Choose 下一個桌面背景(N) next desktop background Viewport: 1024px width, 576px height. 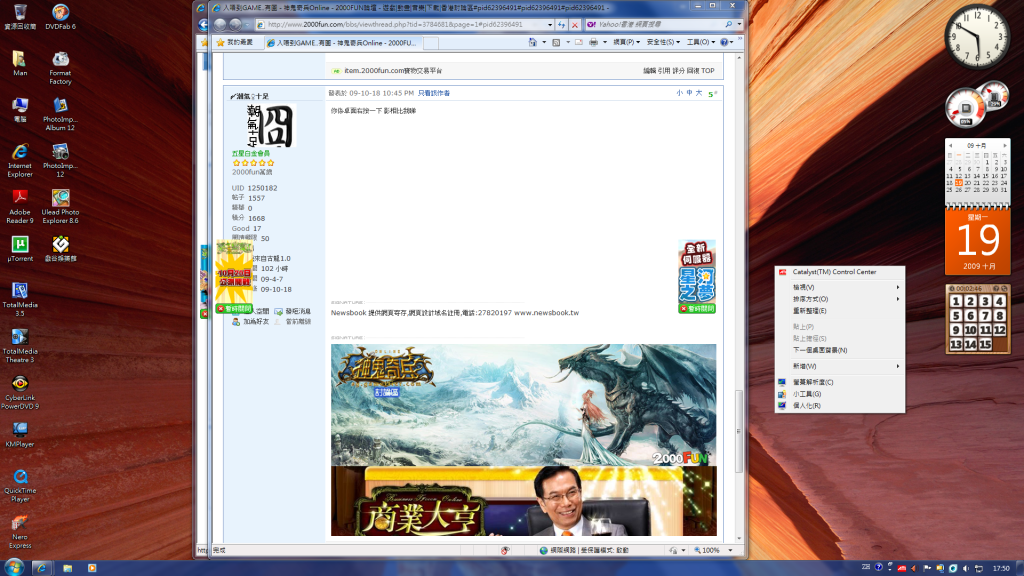840,350
